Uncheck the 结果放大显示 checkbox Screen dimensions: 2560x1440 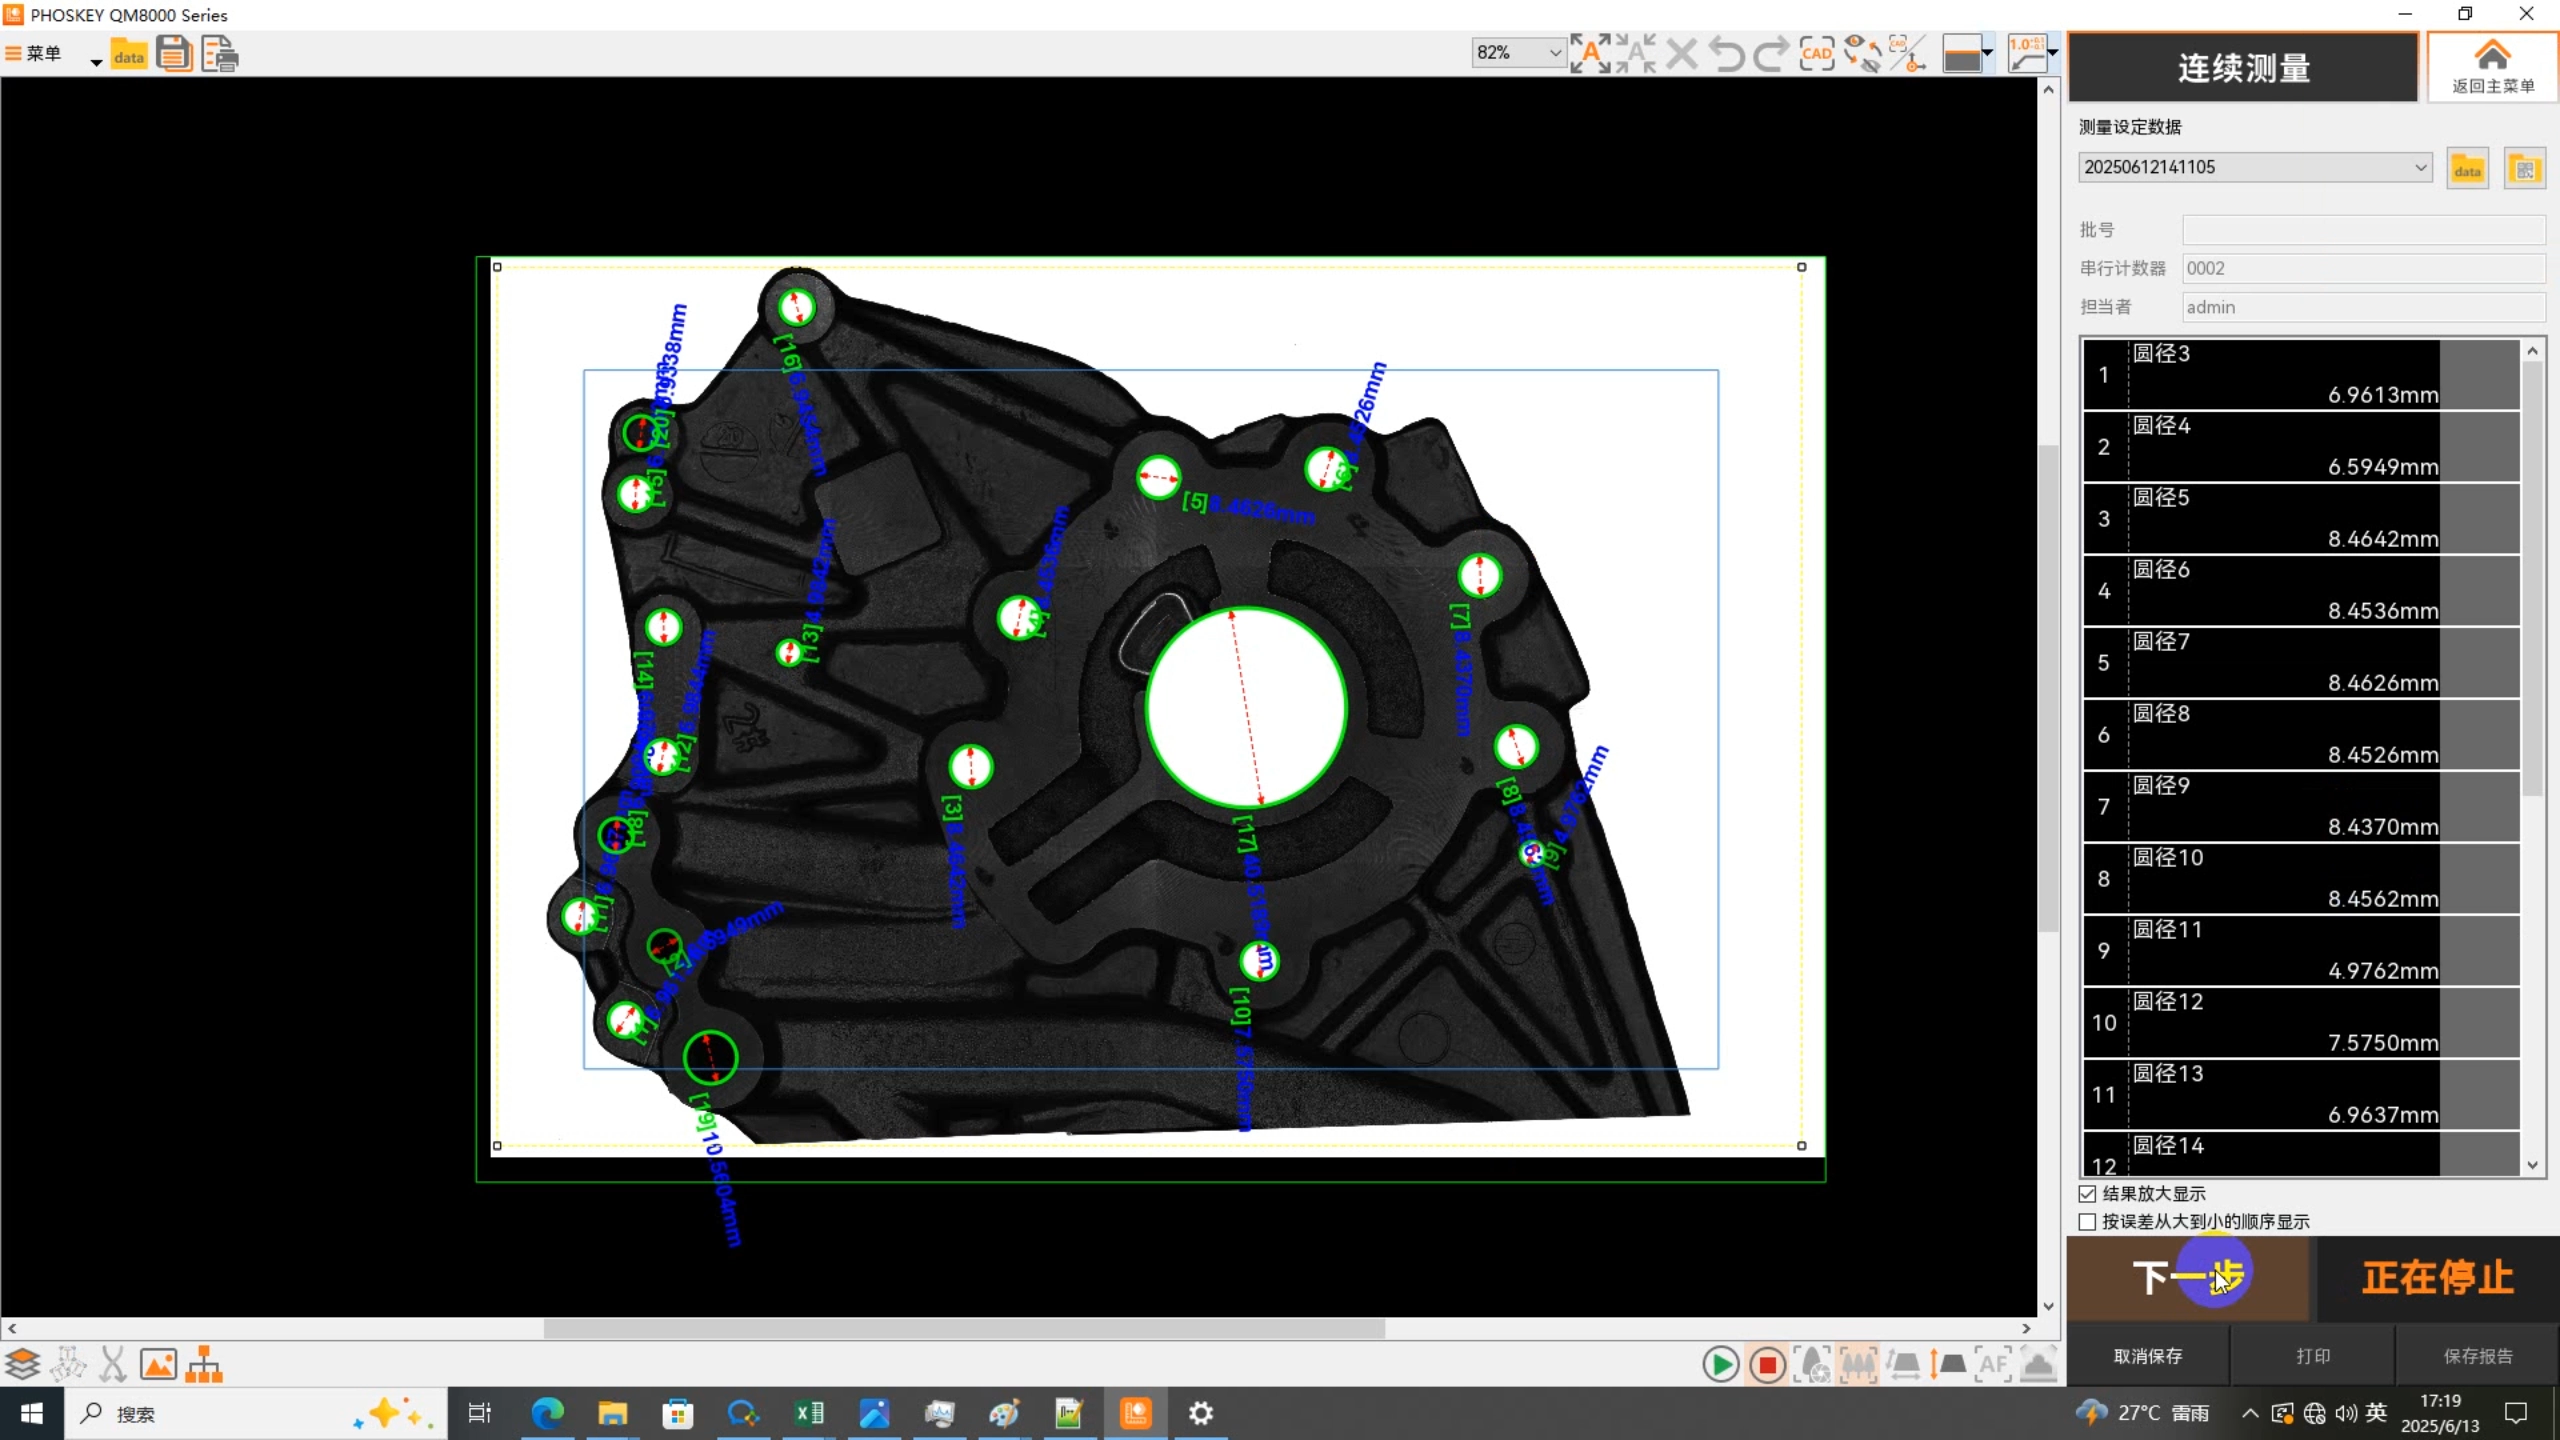pos(2088,1194)
